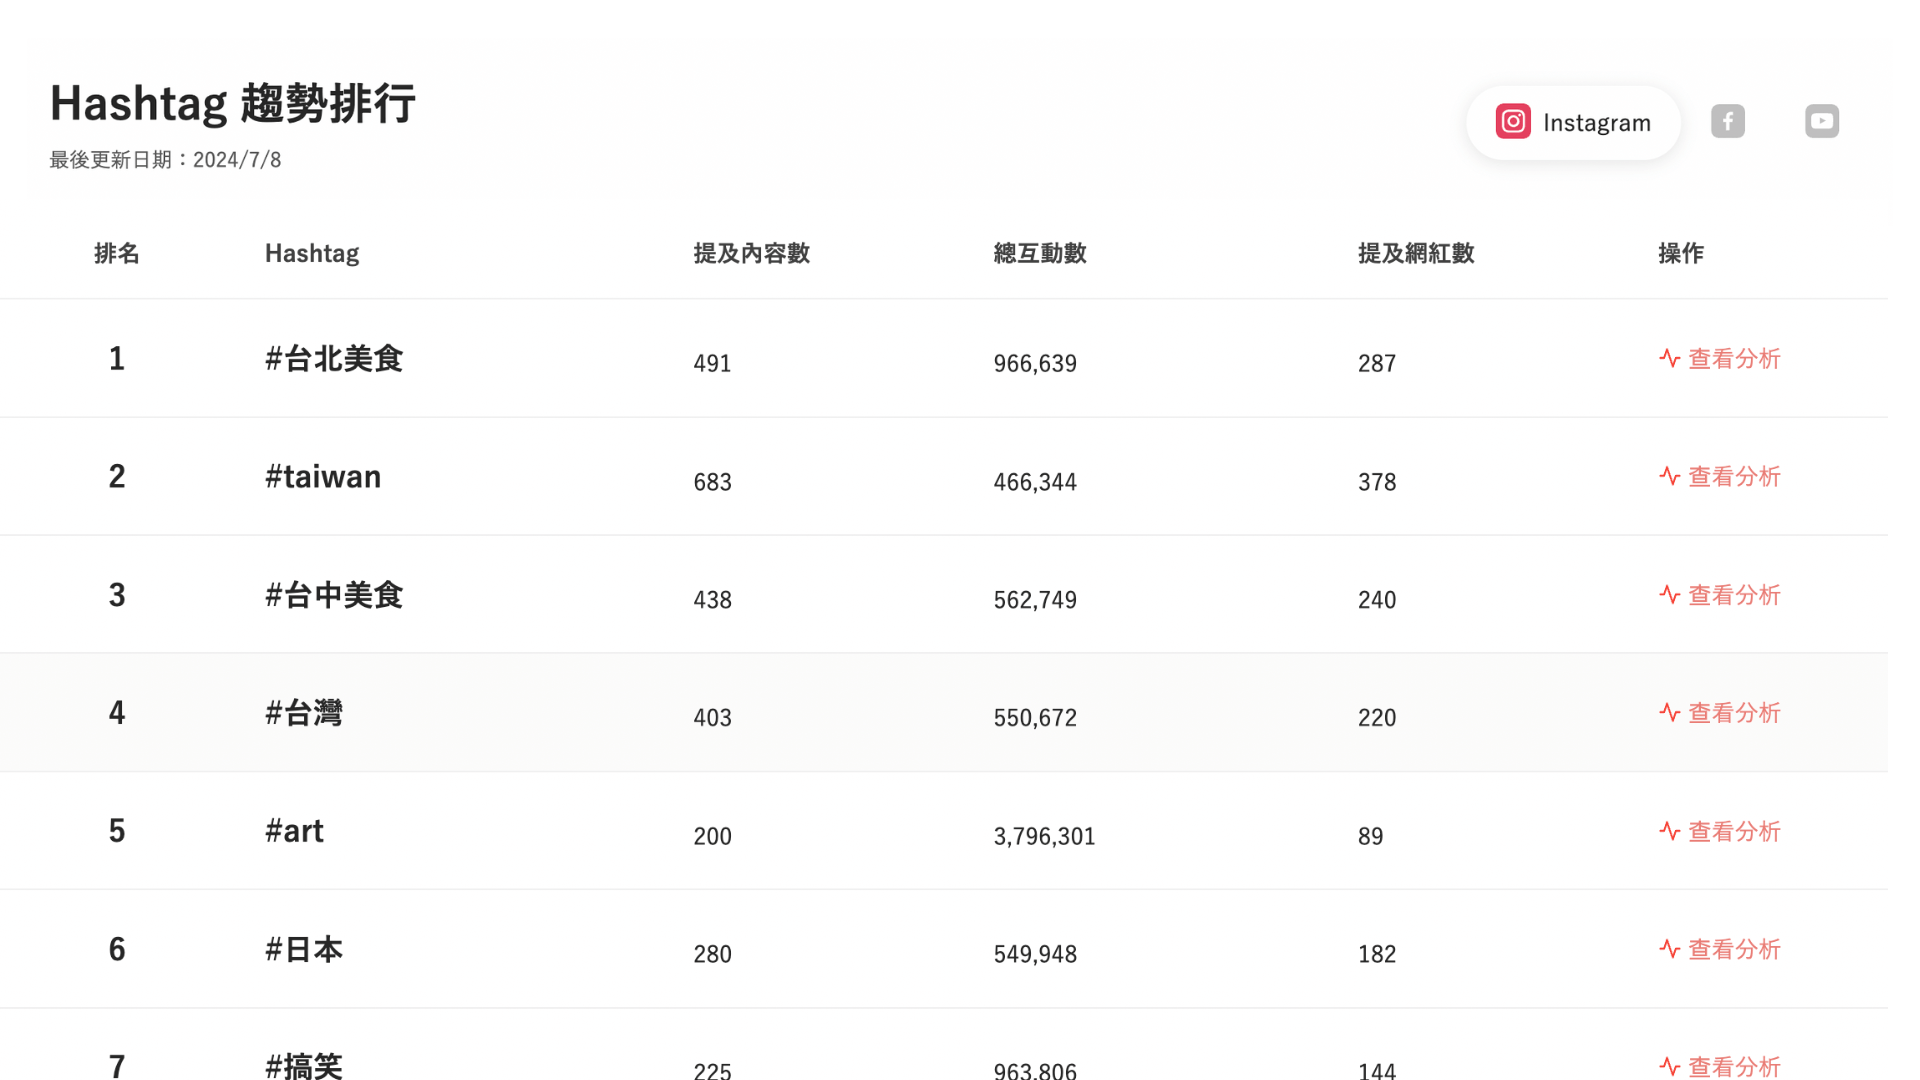Click the 總互動數 column header
This screenshot has height=1080, width=1920.
pyautogui.click(x=1040, y=253)
